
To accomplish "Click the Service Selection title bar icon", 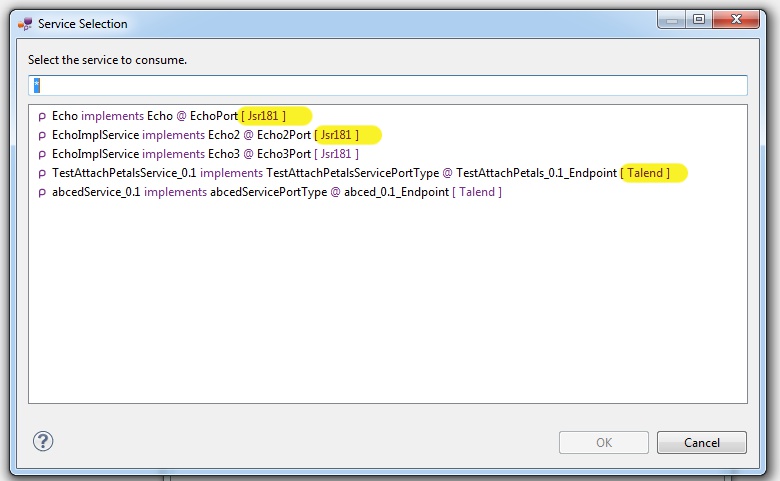I will coord(24,23).
